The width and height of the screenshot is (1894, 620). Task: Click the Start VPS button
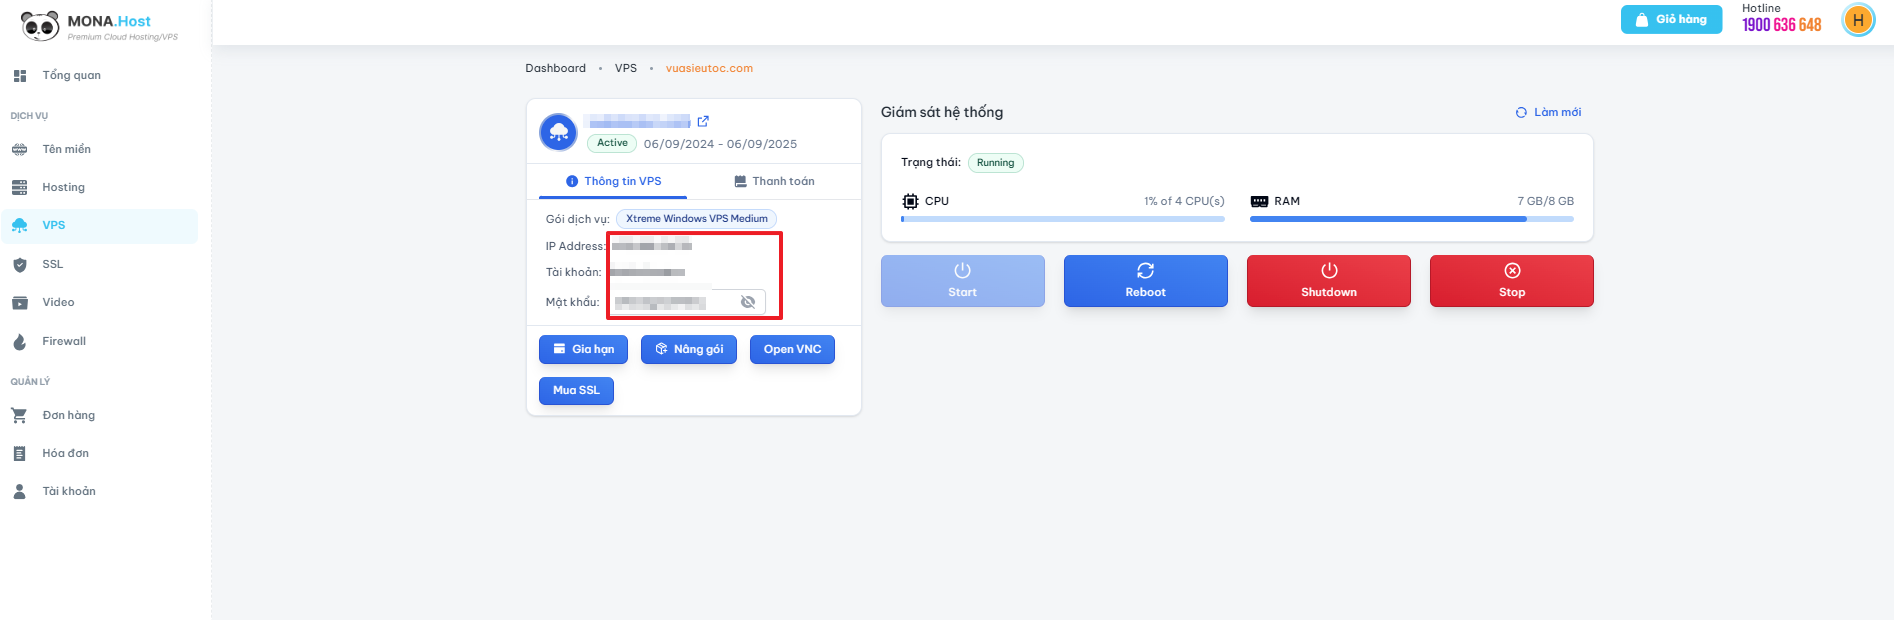click(963, 281)
